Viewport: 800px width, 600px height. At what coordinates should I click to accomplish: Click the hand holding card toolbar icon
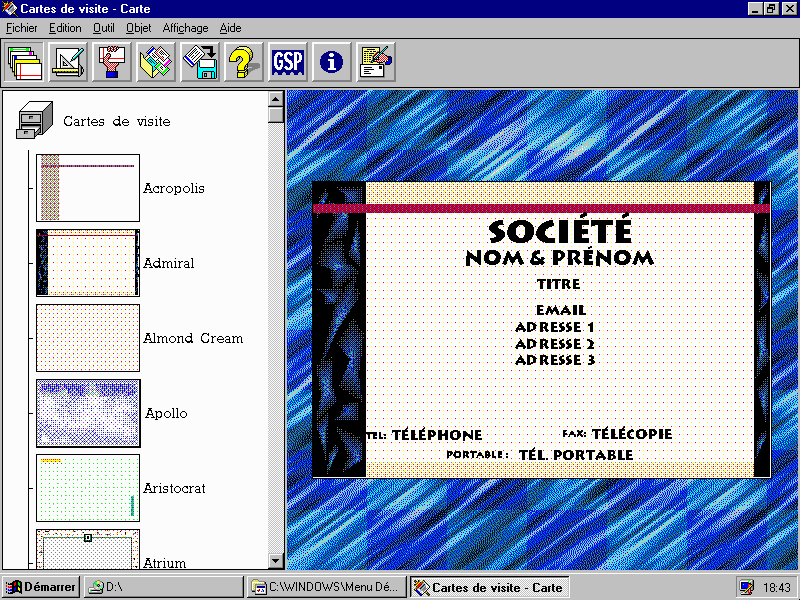[x=112, y=62]
